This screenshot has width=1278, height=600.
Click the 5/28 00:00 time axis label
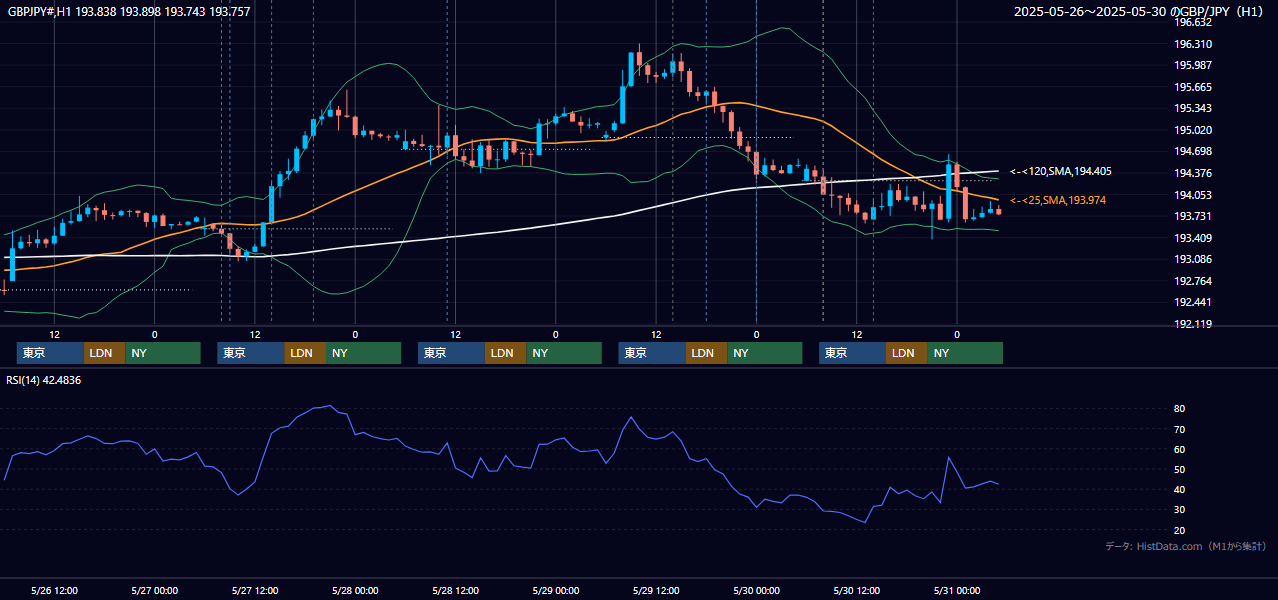(x=355, y=591)
